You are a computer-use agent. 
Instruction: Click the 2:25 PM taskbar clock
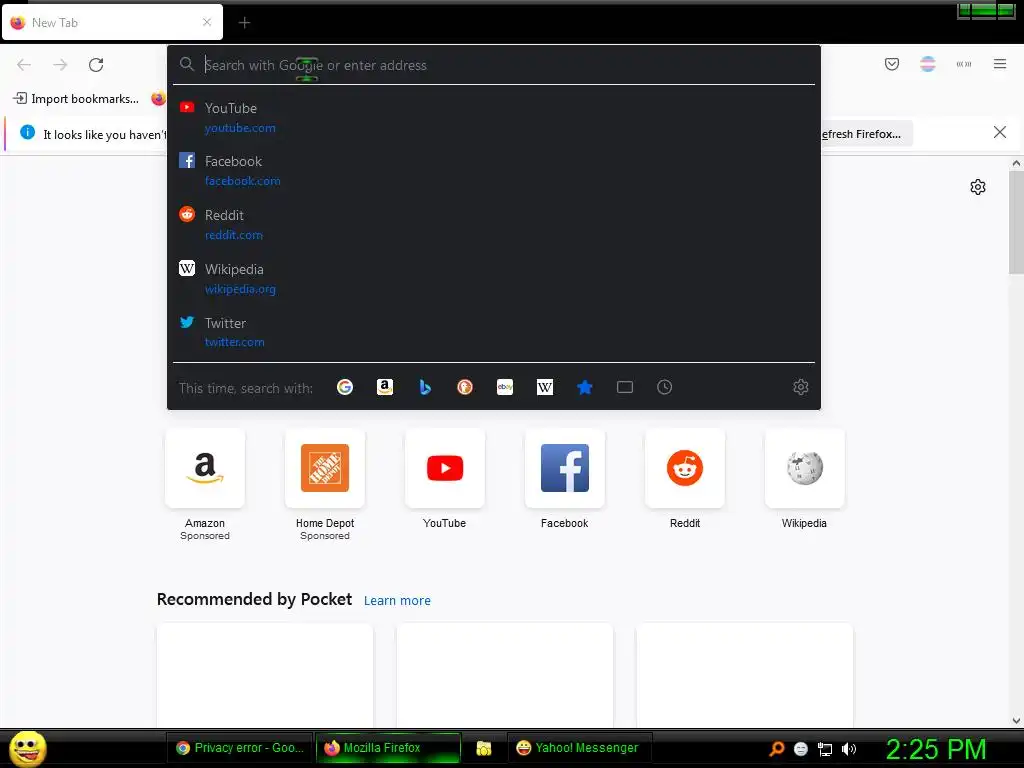(936, 749)
